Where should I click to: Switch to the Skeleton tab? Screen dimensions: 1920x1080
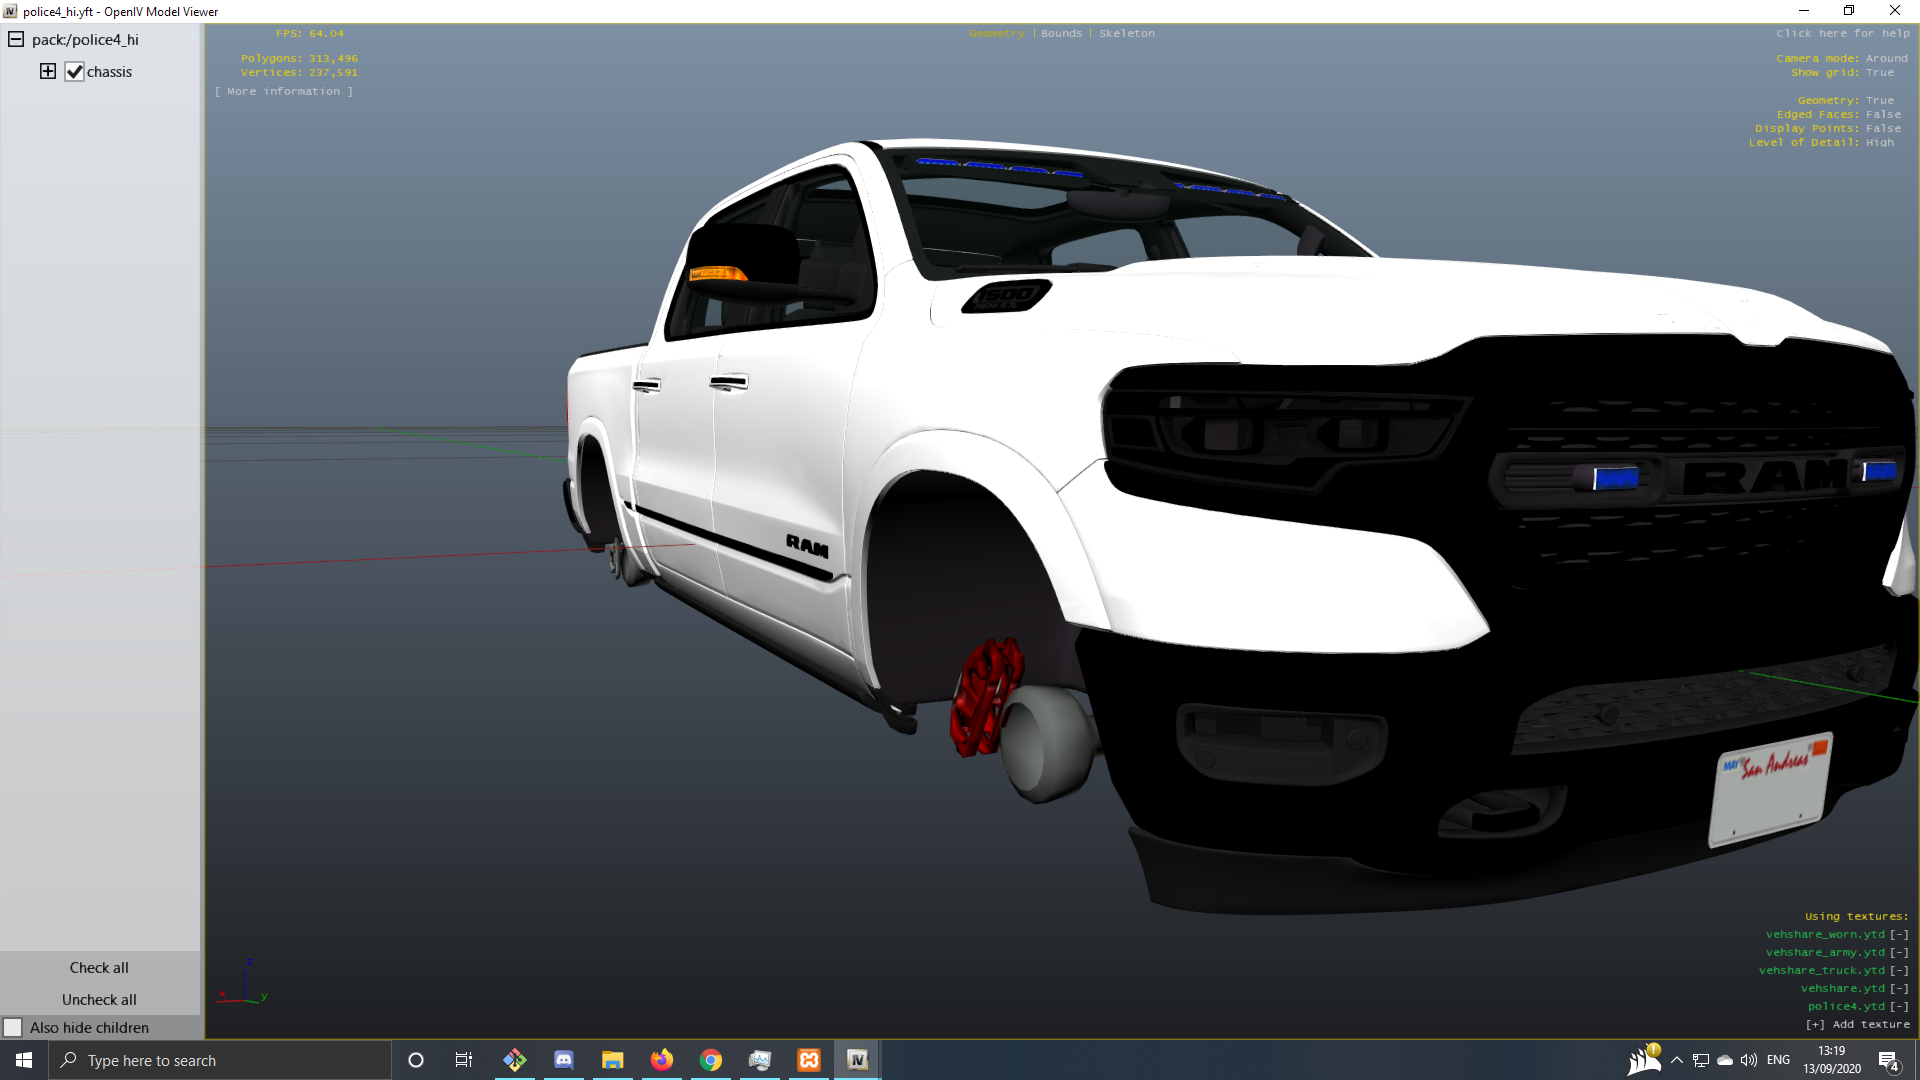point(1126,34)
